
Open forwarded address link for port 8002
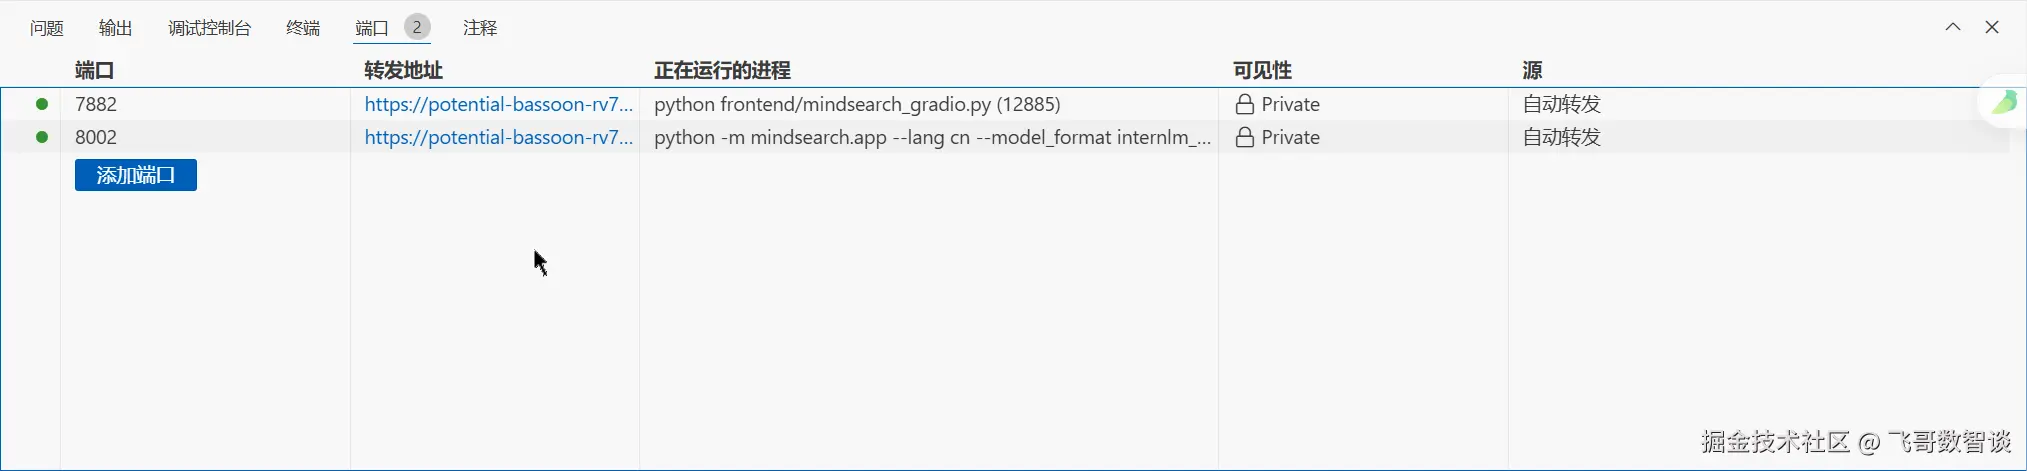[x=498, y=137]
